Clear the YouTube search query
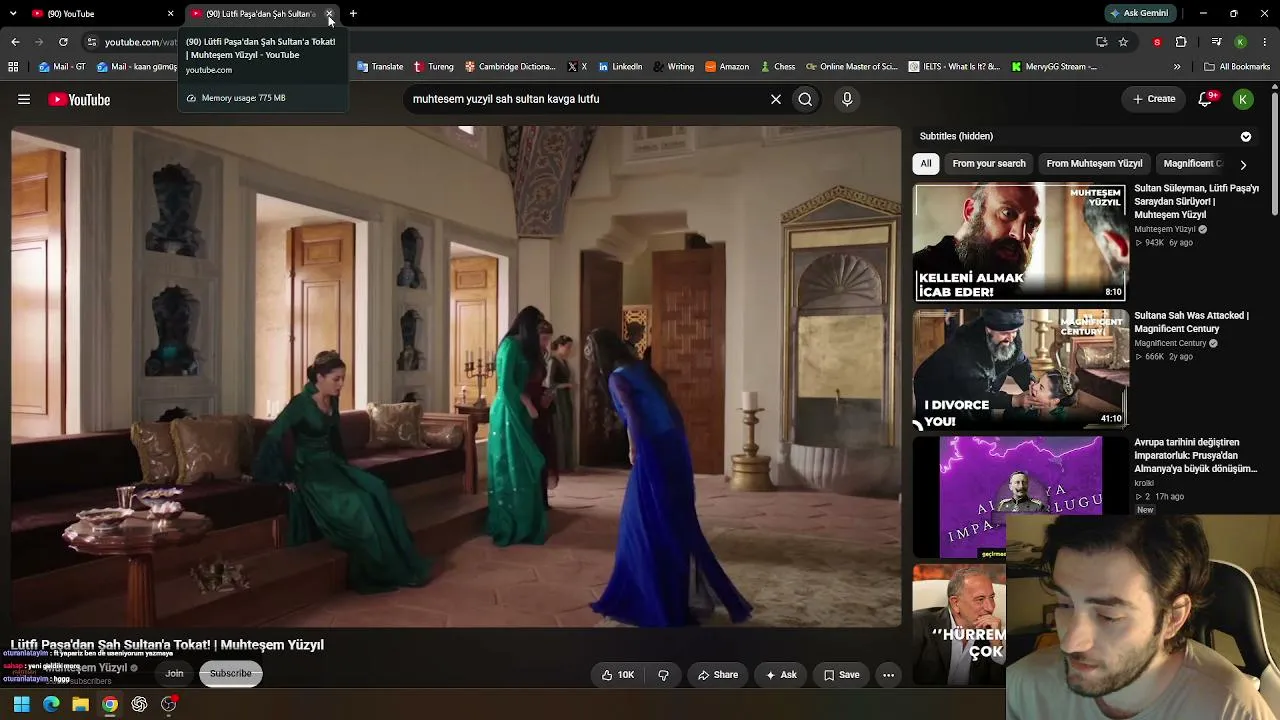Viewport: 1280px width, 720px height. pyautogui.click(x=775, y=99)
